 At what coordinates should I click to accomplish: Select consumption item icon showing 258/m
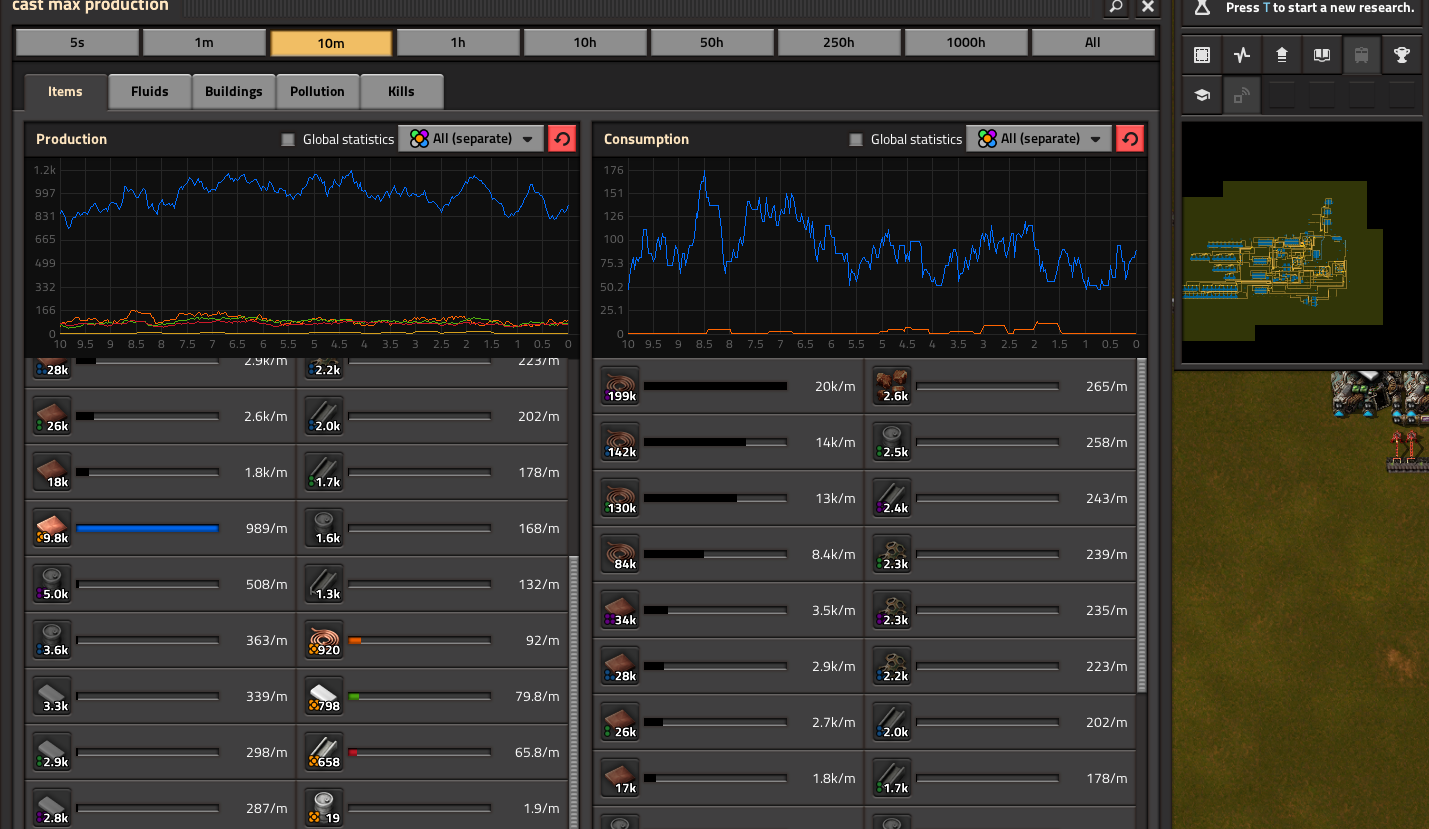coord(892,442)
